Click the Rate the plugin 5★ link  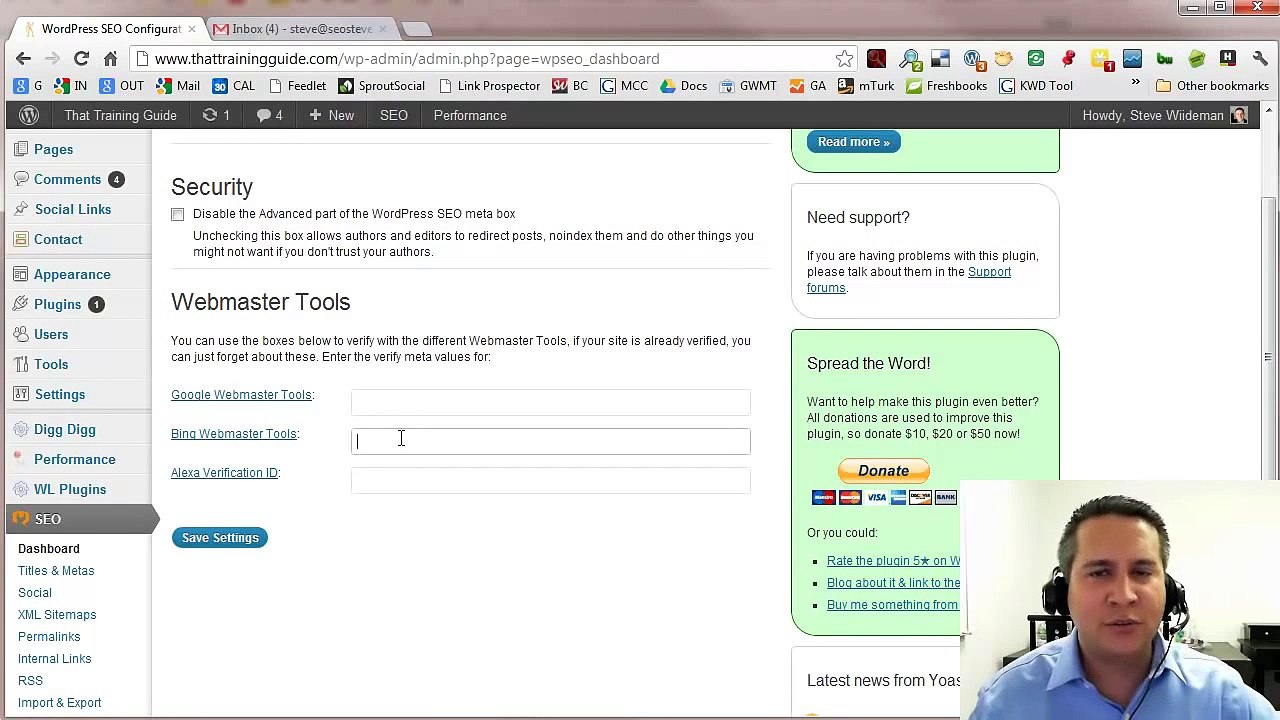pyautogui.click(x=893, y=561)
